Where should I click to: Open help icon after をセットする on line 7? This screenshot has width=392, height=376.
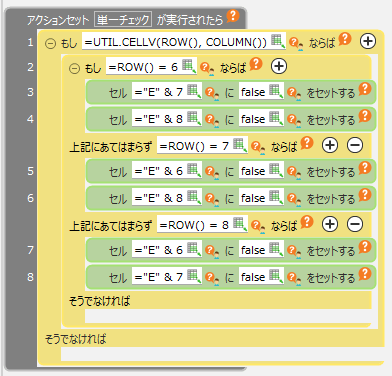click(x=365, y=246)
